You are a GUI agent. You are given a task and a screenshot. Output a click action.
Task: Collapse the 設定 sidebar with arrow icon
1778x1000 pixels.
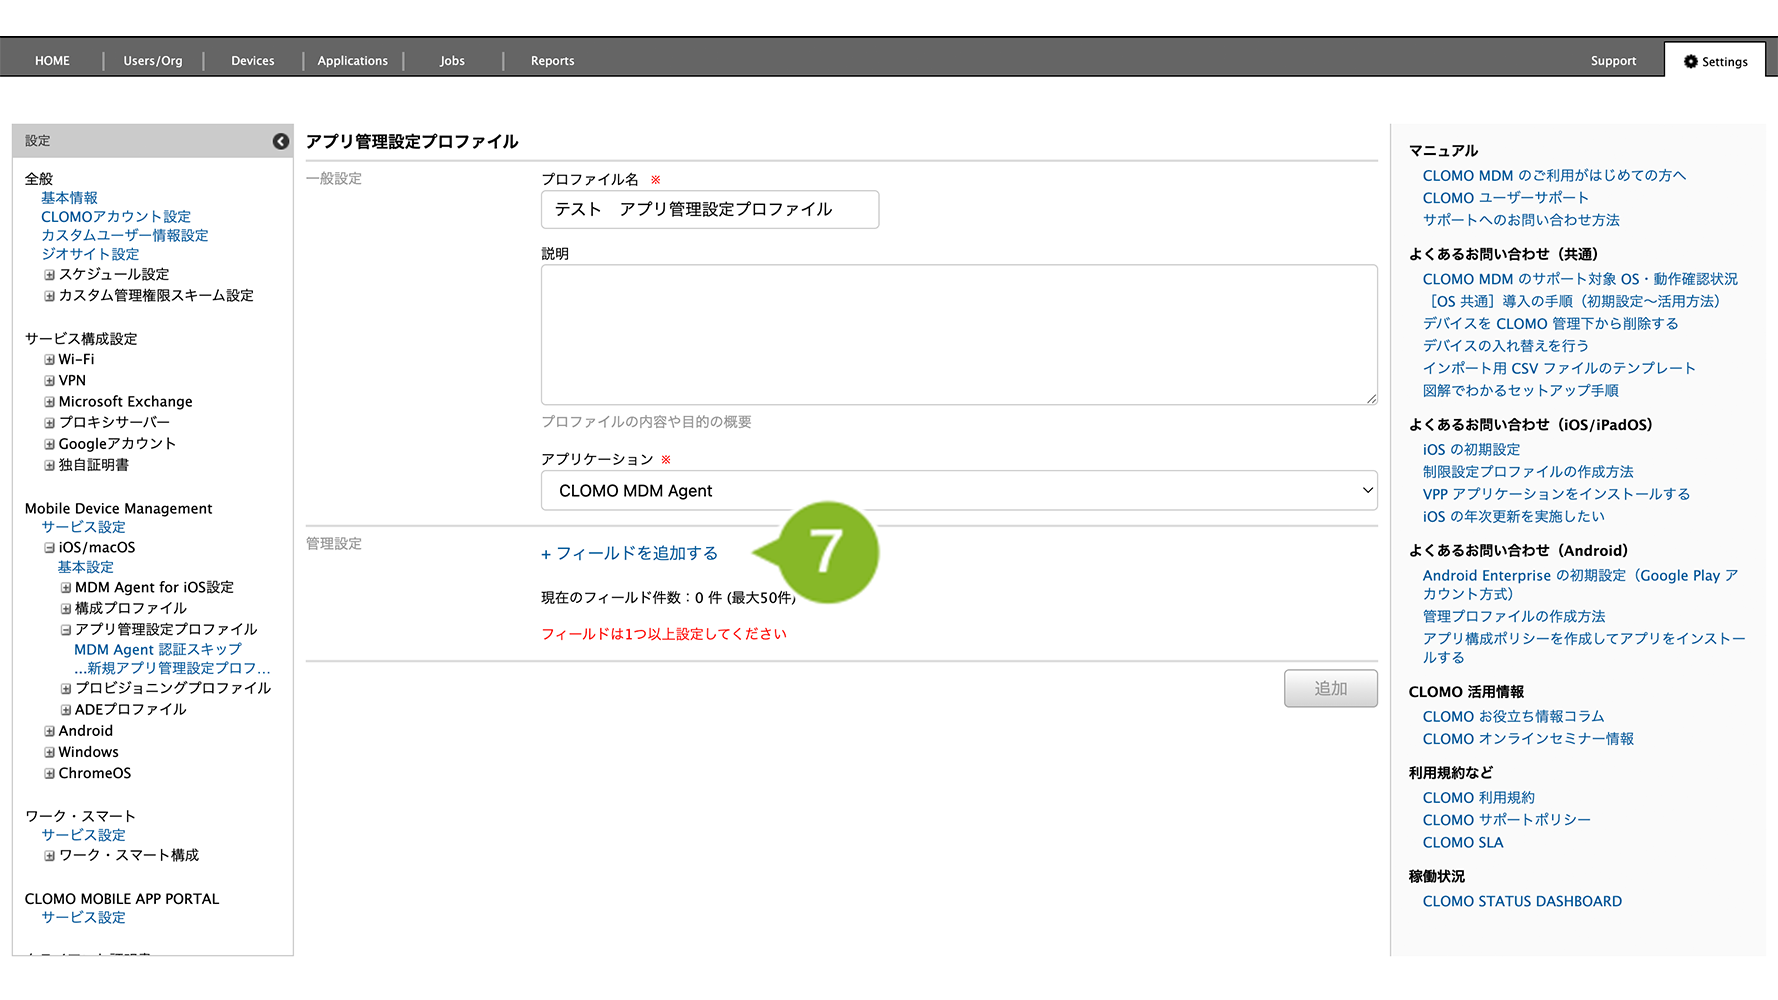pyautogui.click(x=281, y=142)
